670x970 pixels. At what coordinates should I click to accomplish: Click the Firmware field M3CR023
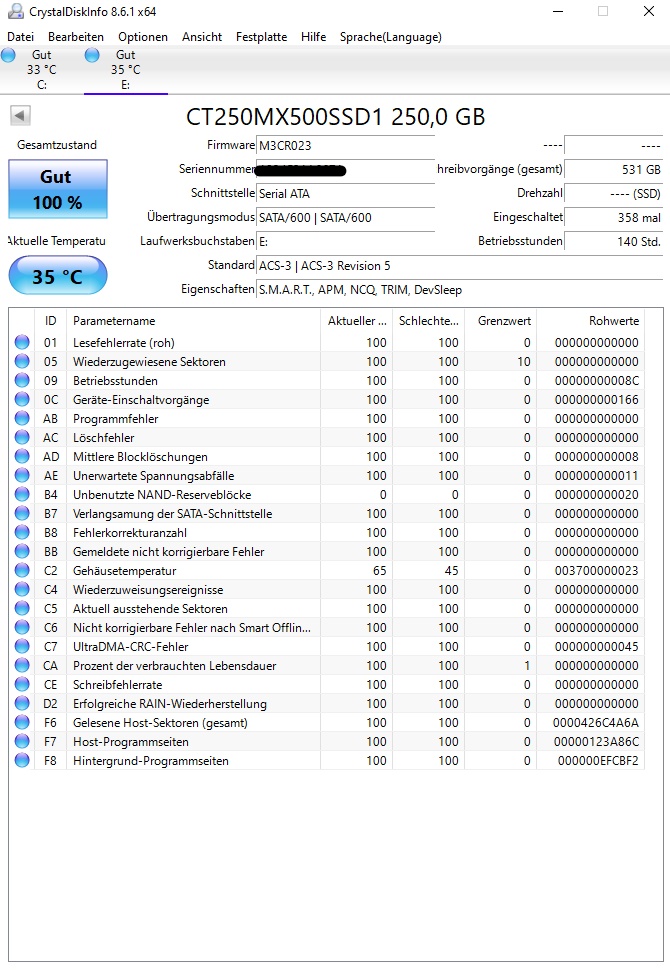346,145
